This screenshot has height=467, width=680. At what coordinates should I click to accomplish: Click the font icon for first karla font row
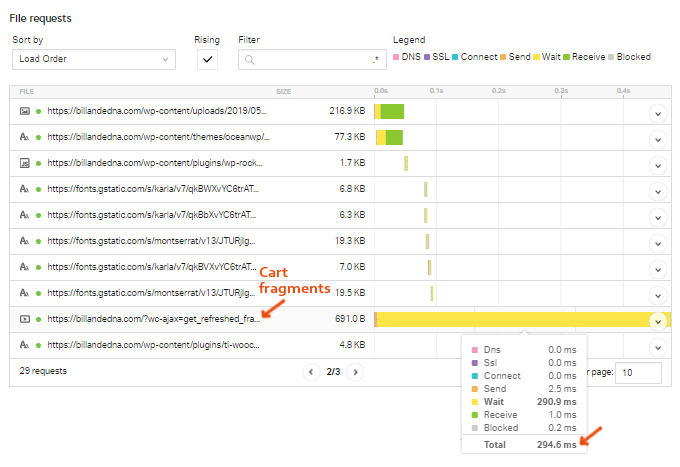(24, 189)
